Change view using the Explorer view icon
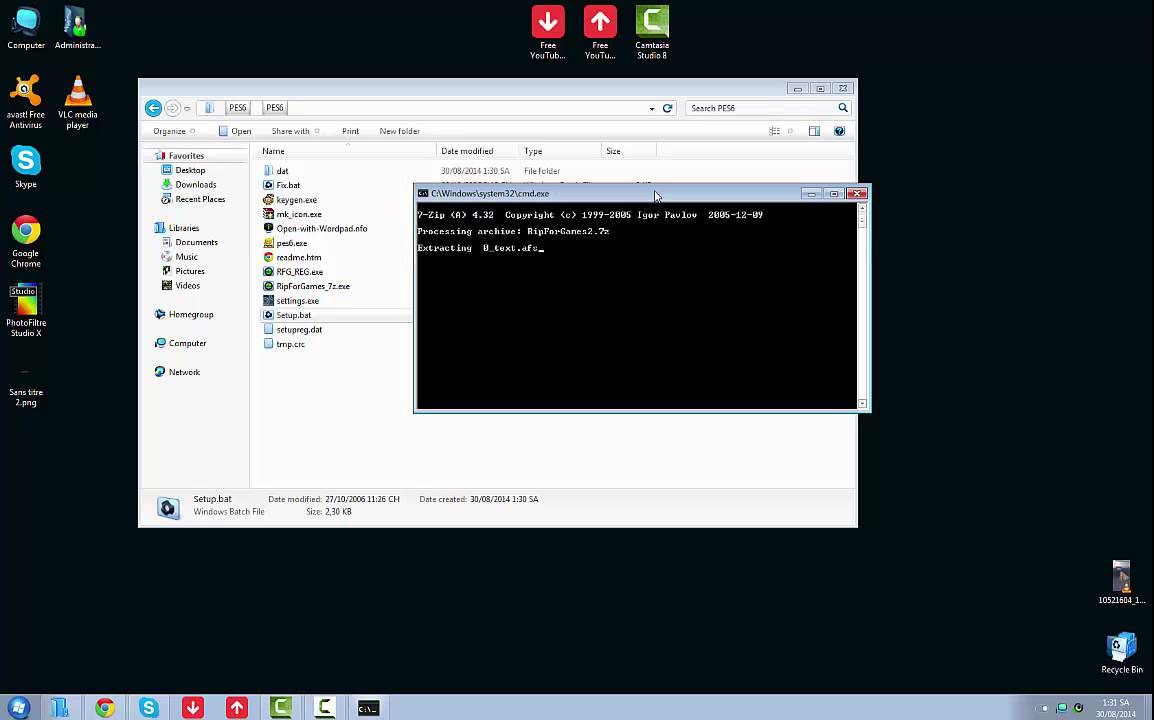Image resolution: width=1154 pixels, height=720 pixels. [x=774, y=131]
